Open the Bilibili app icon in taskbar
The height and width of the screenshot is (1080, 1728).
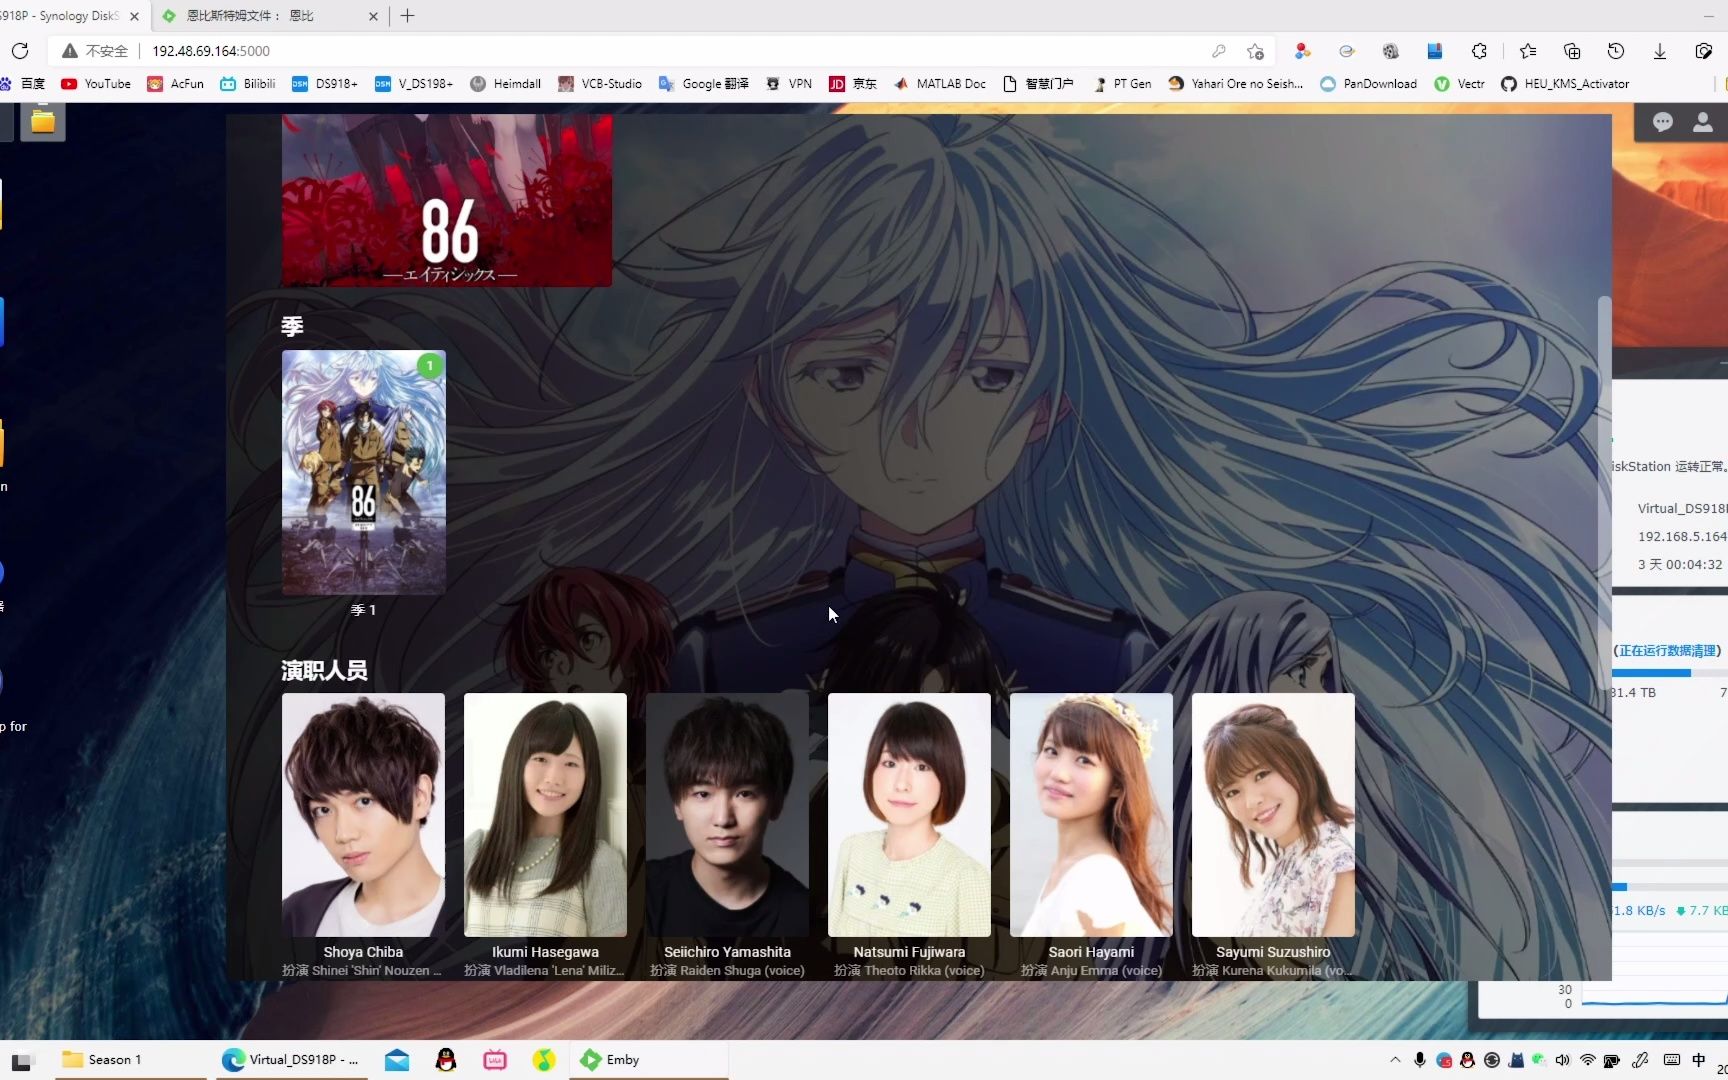495,1060
